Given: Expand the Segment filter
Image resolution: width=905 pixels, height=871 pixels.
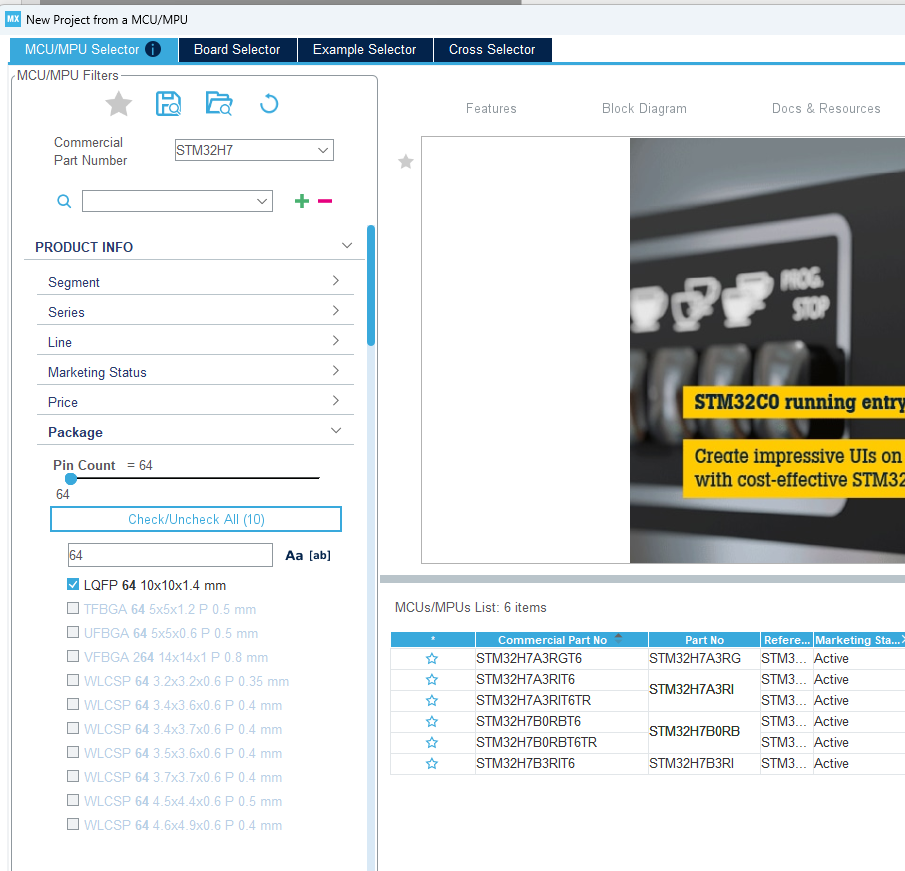Looking at the screenshot, I should pos(335,281).
